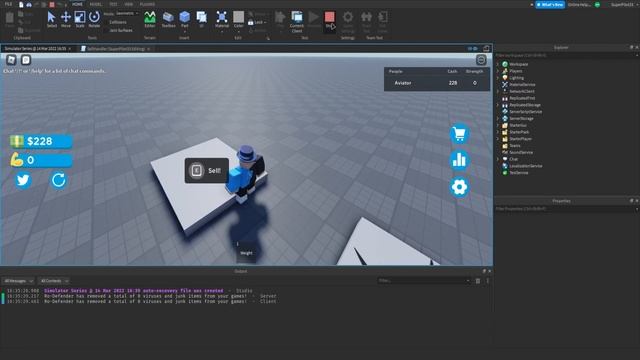Click the Twitter codes button

[x=23, y=180]
